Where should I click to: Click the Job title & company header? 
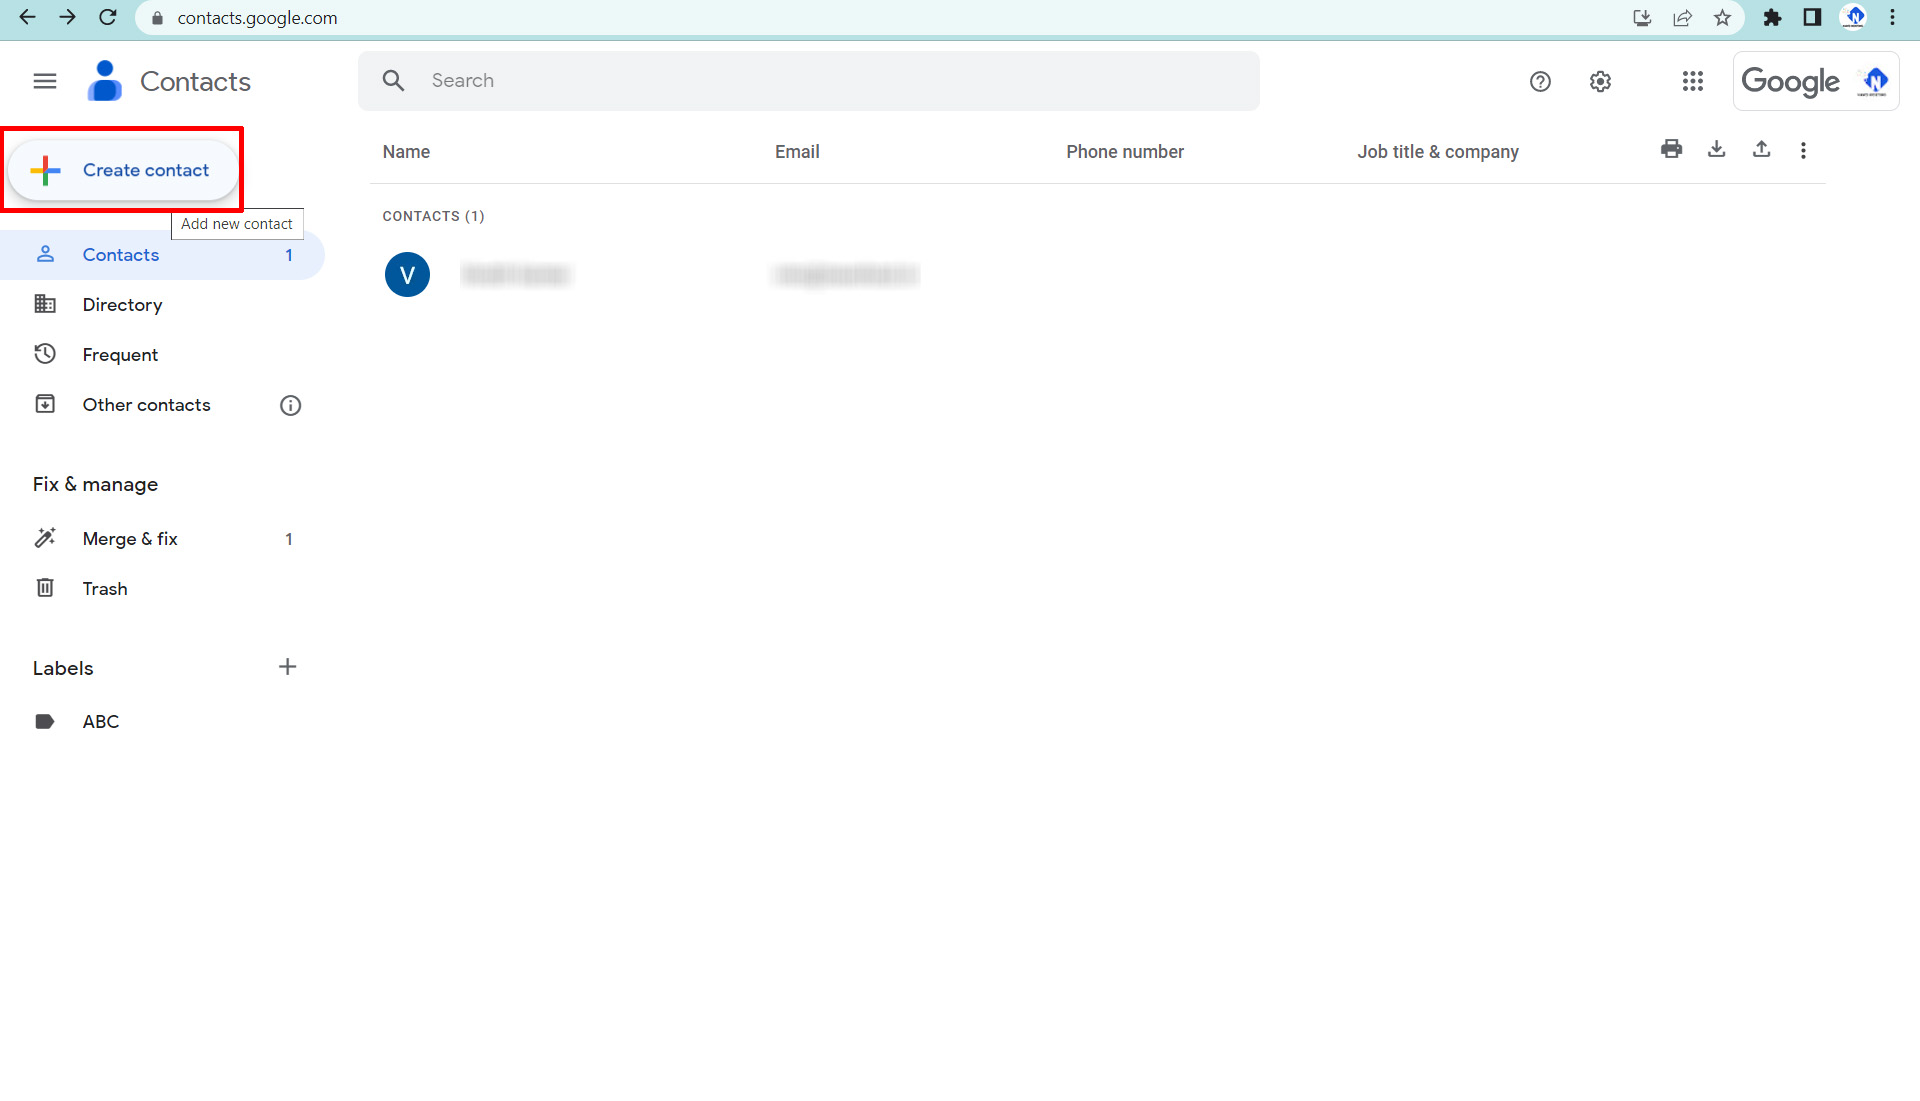(1438, 152)
